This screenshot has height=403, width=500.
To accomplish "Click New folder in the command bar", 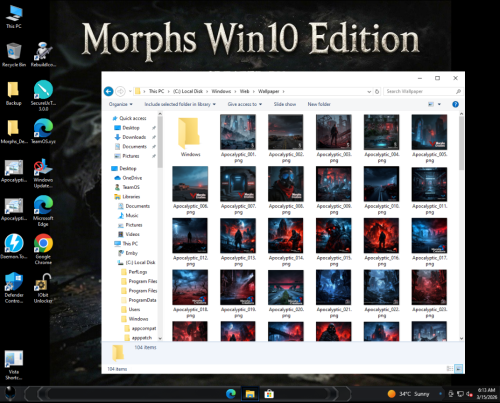I will coord(319,104).
